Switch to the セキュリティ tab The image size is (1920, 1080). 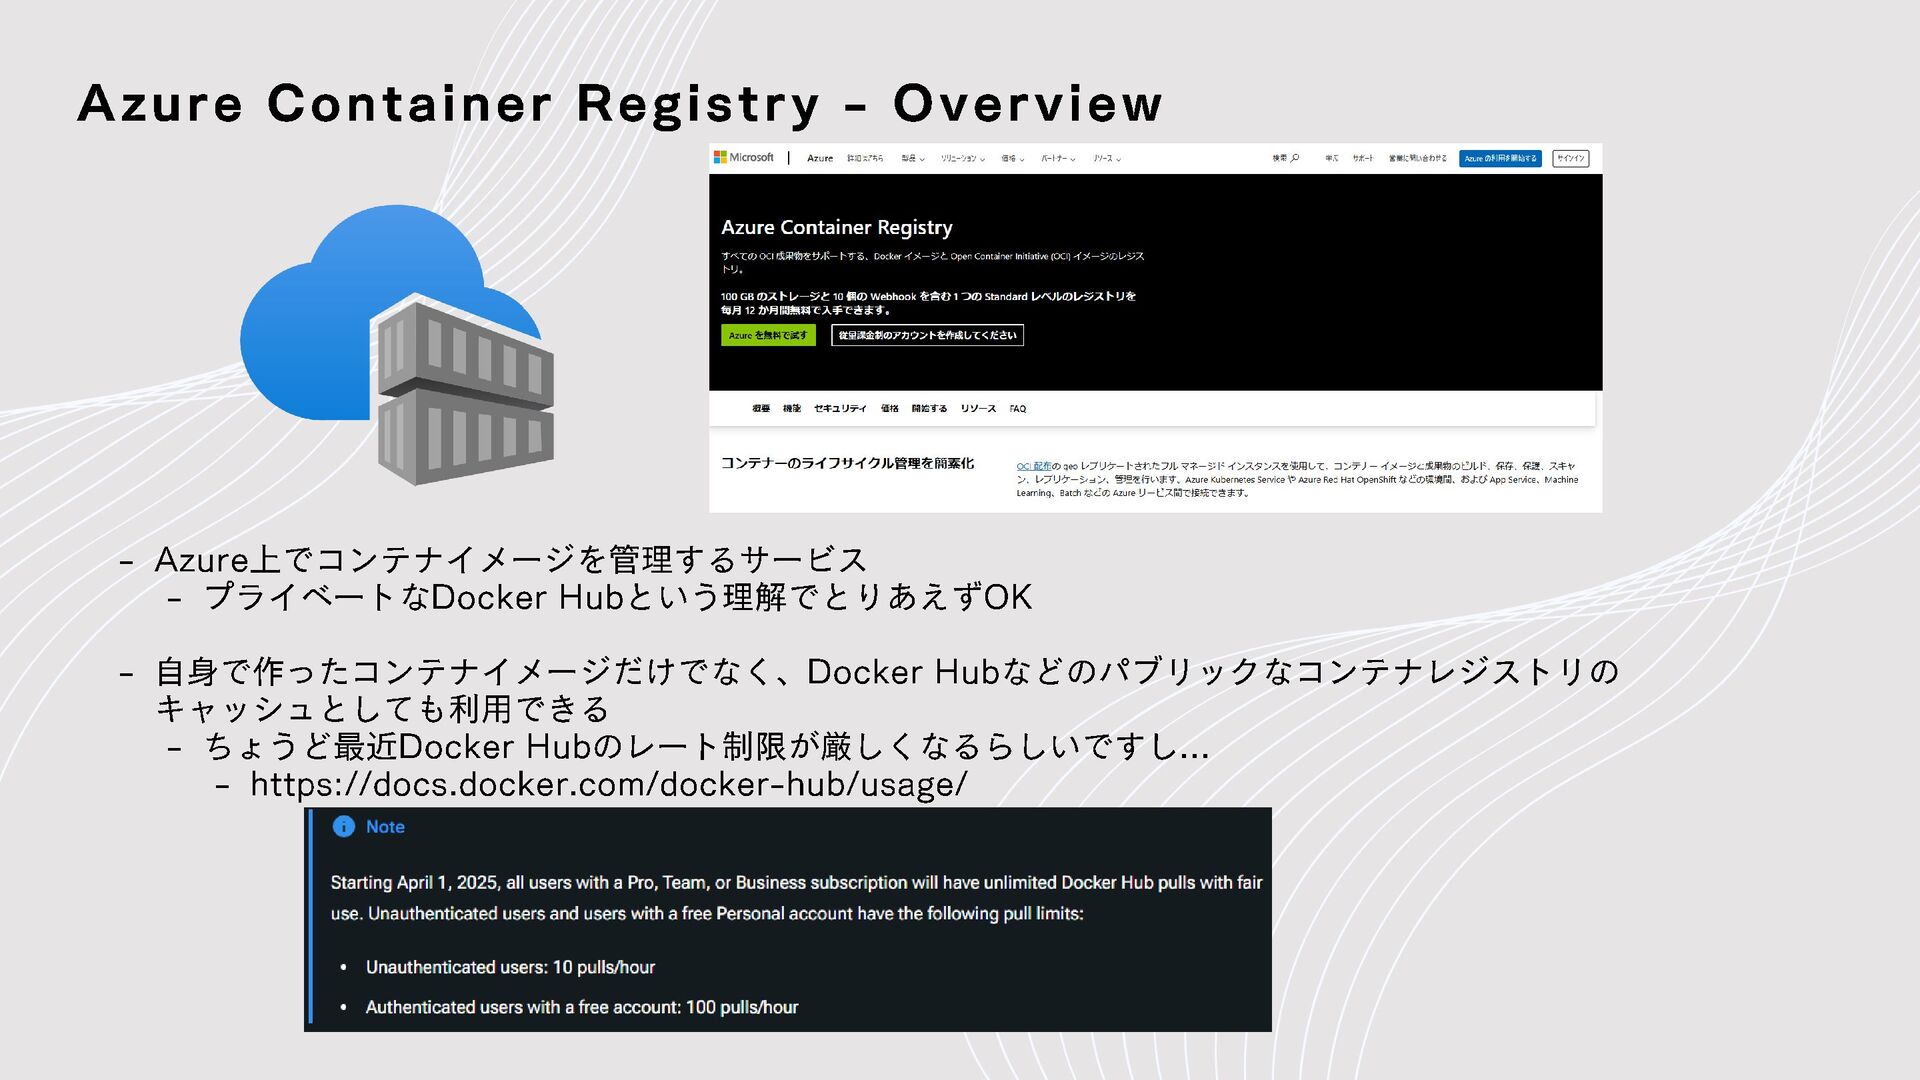(840, 409)
